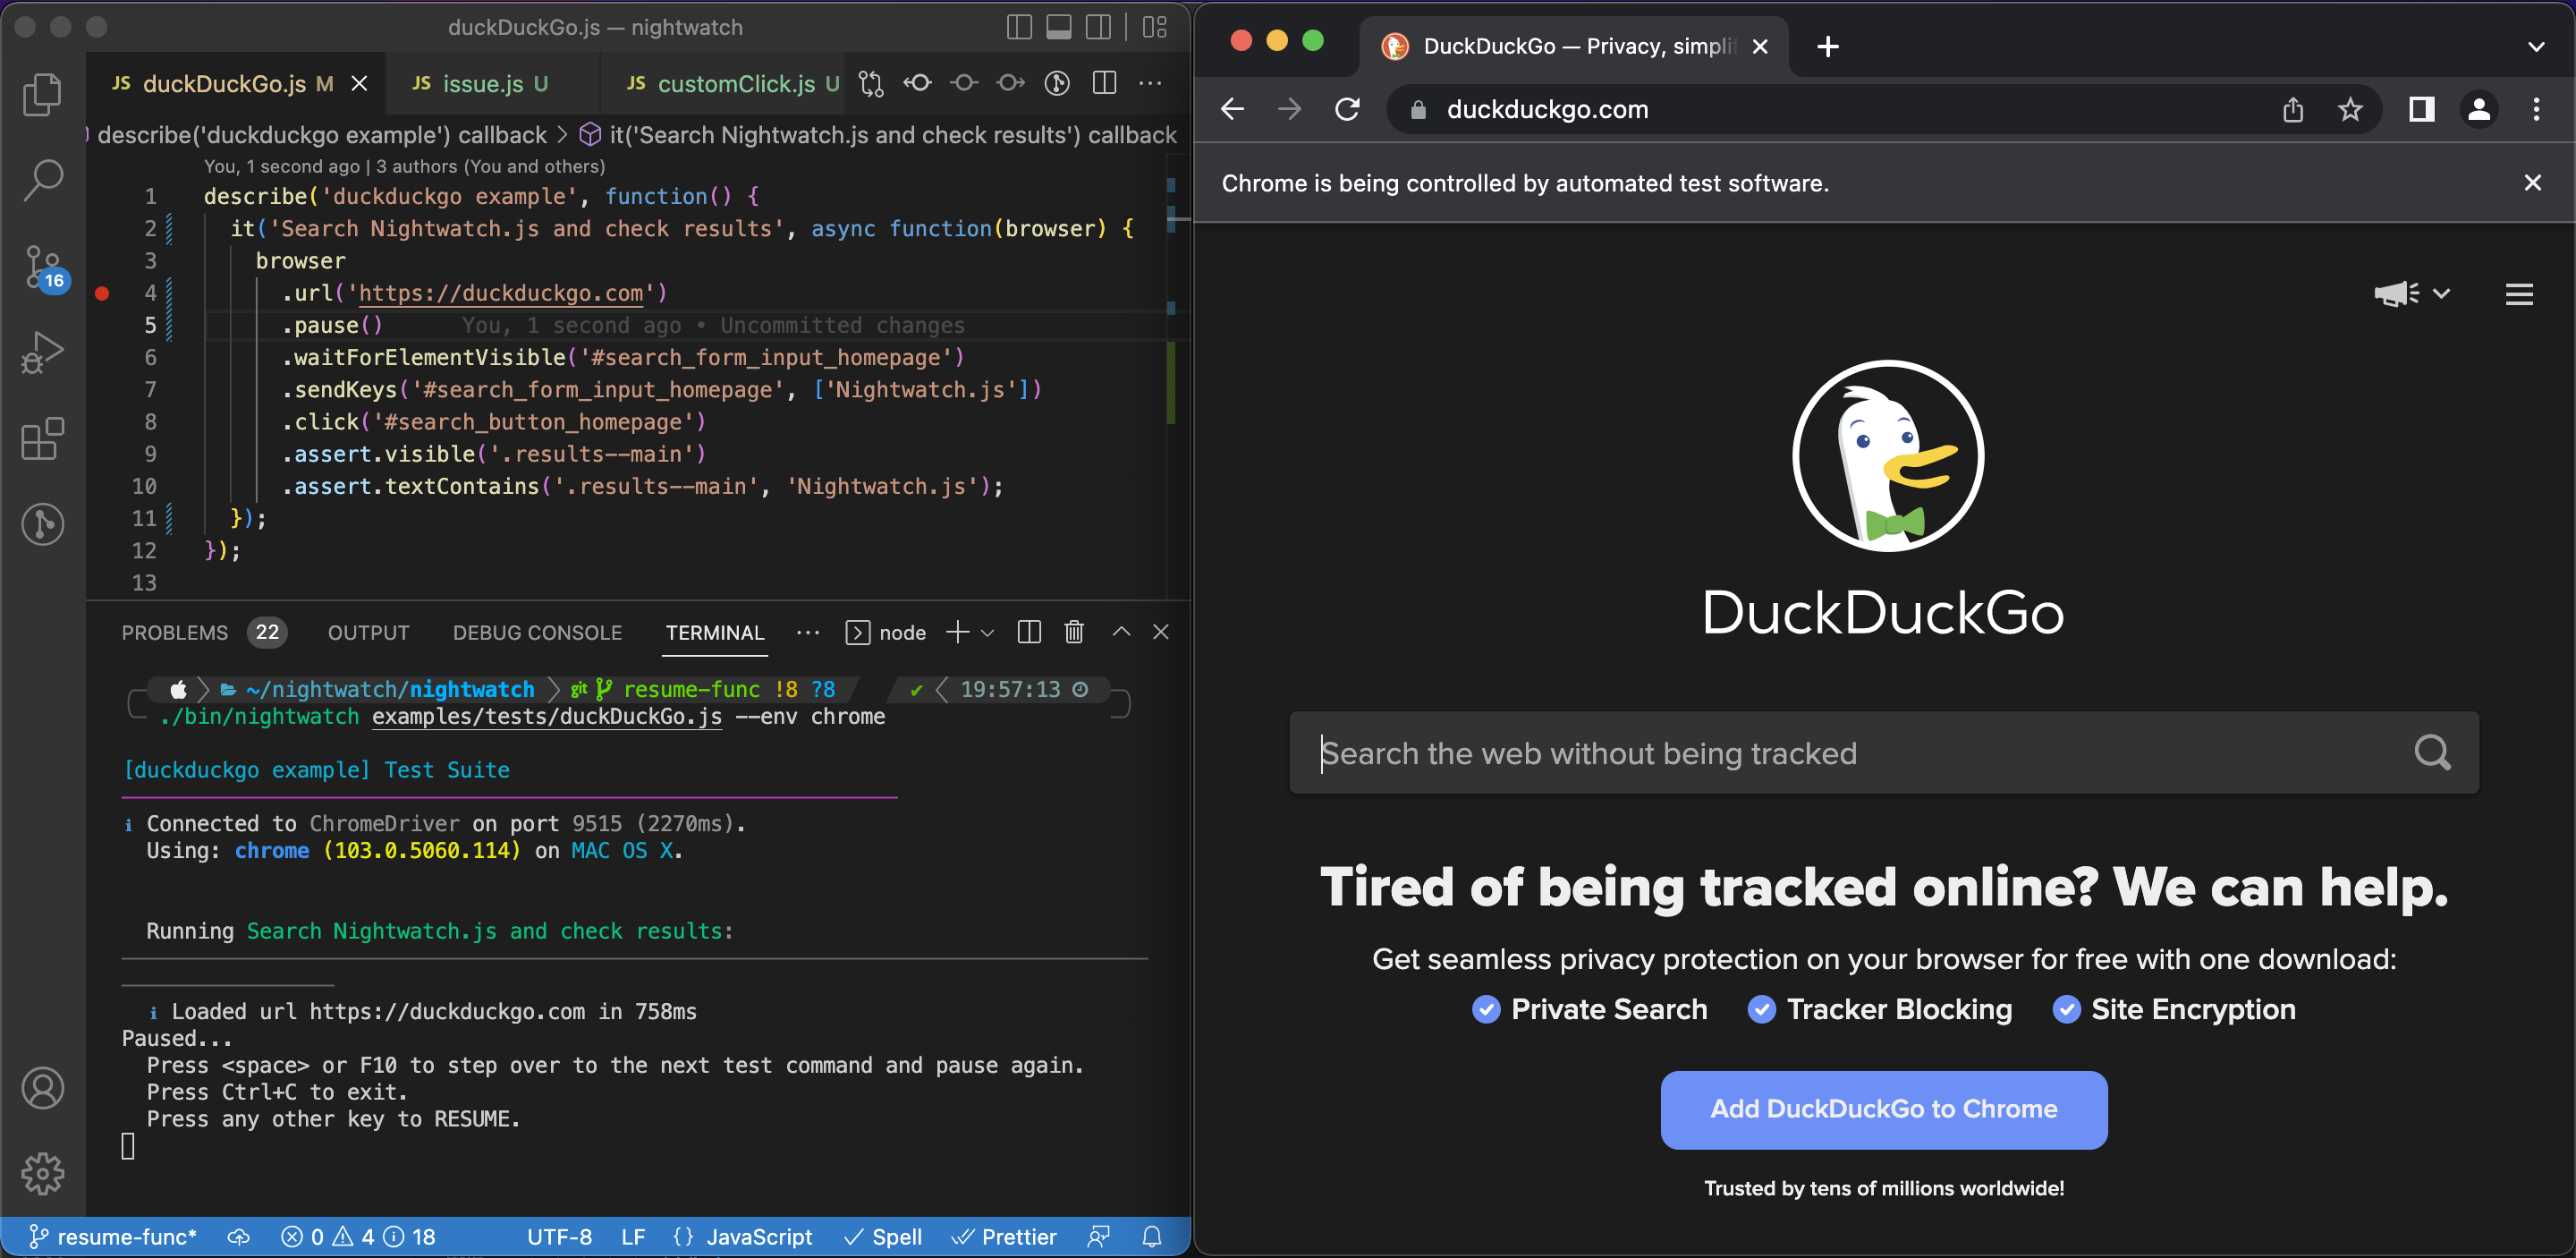Toggle secondary side bar layout icon

(x=1098, y=27)
